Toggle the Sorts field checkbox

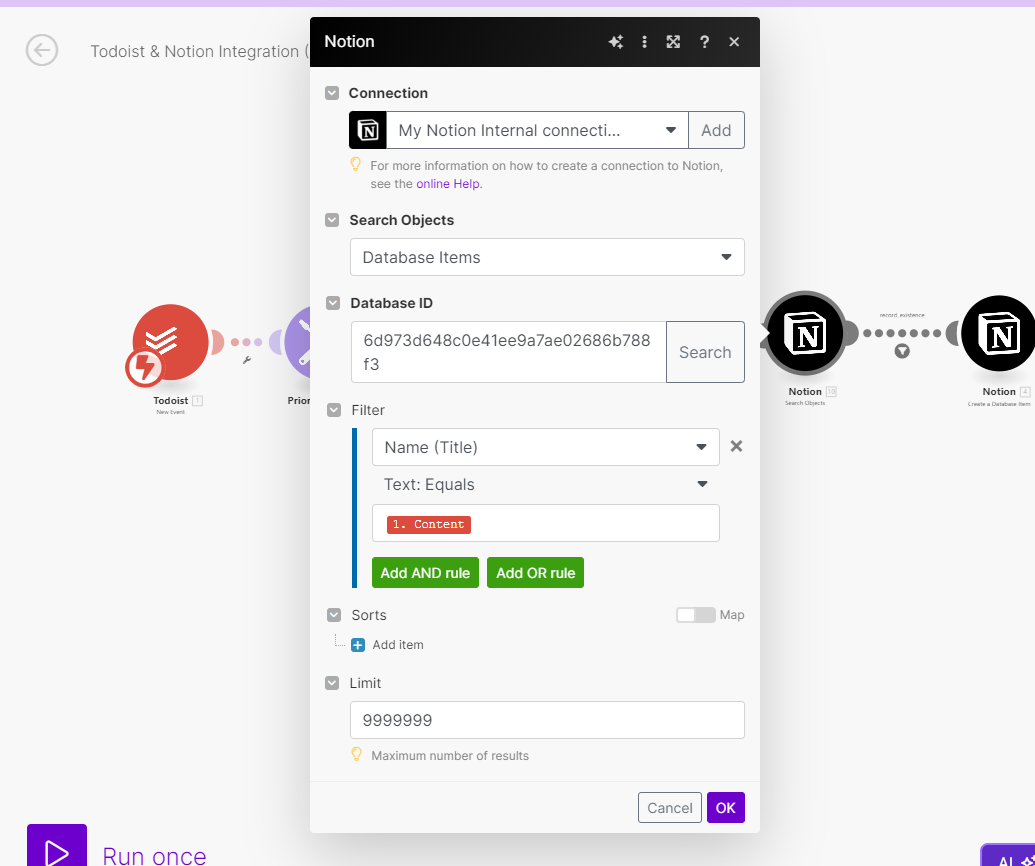point(334,615)
